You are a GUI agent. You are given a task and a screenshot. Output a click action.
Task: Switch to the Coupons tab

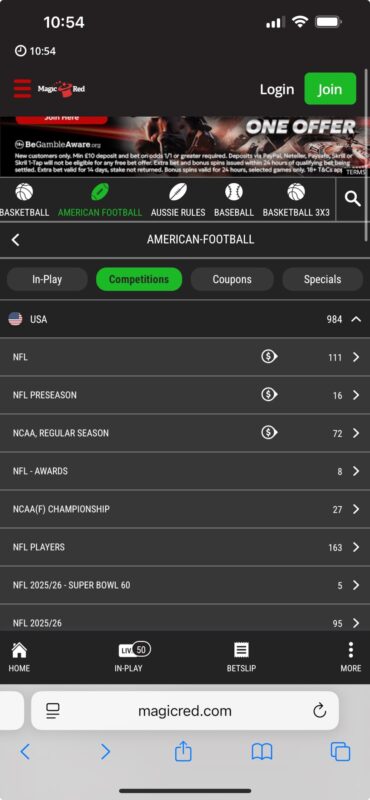point(232,279)
